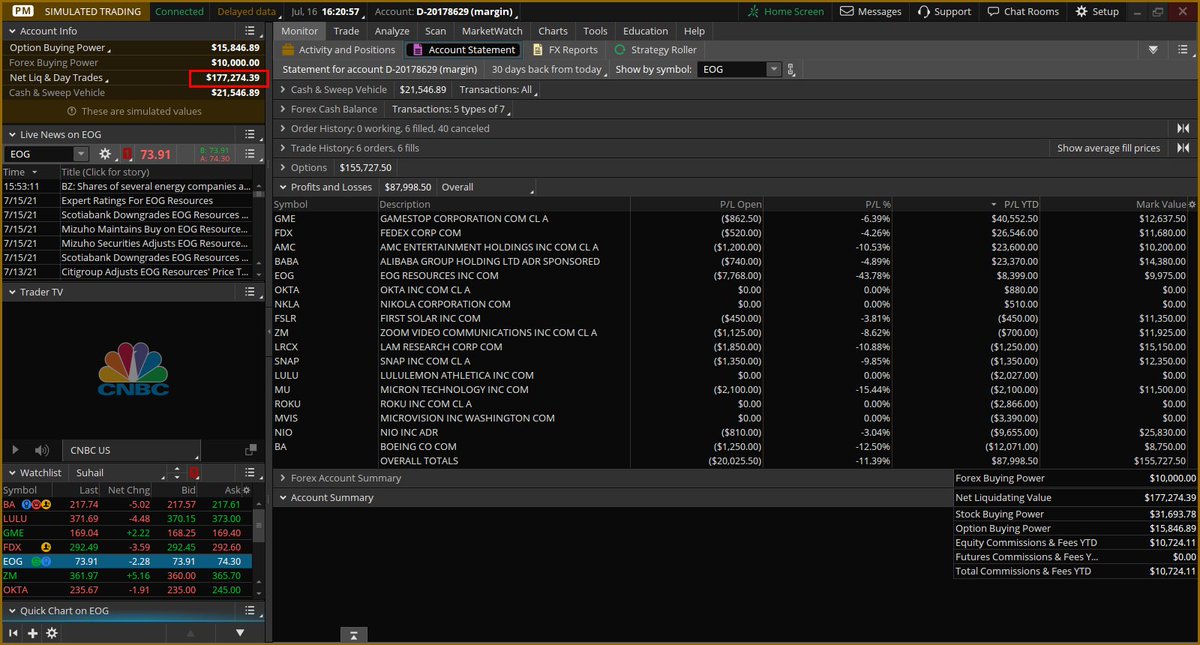Click the Order History collapse-arrows icon
The width and height of the screenshot is (1200, 645).
(1183, 128)
